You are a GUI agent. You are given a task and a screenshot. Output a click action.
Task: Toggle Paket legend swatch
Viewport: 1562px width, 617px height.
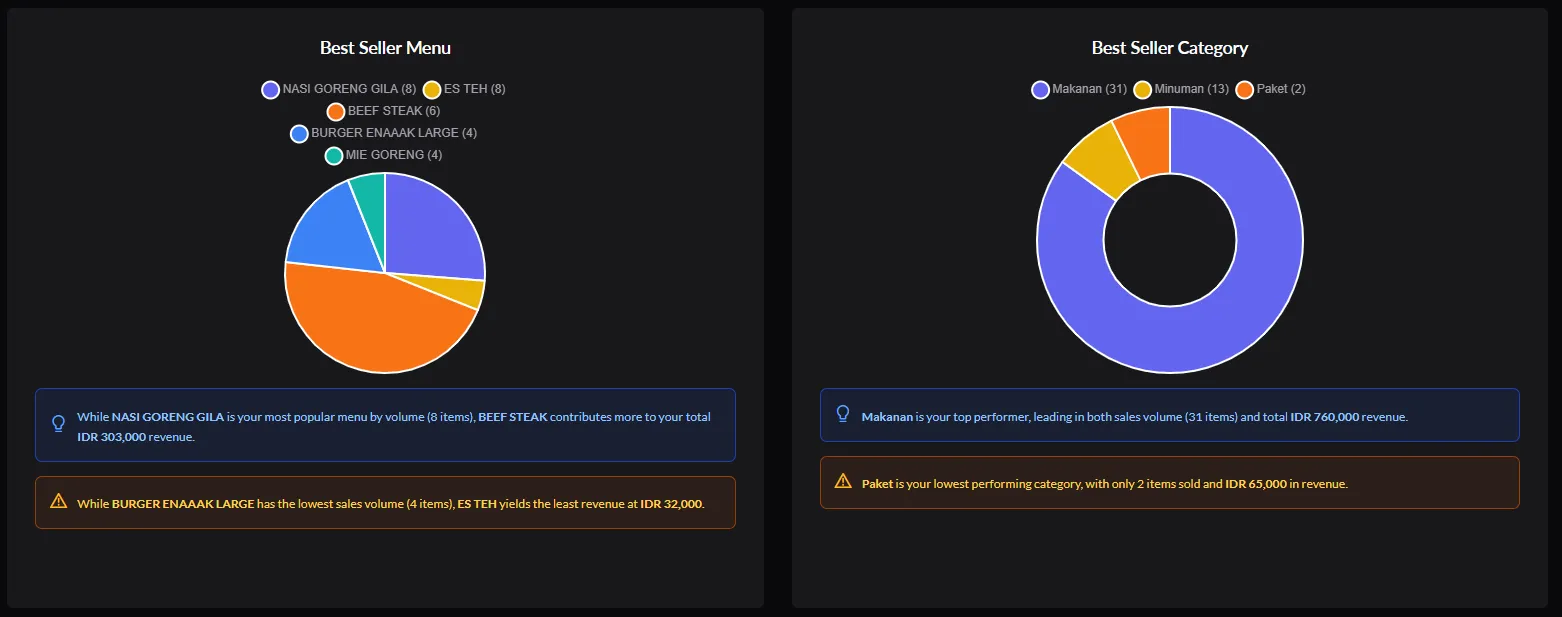[x=1245, y=90]
